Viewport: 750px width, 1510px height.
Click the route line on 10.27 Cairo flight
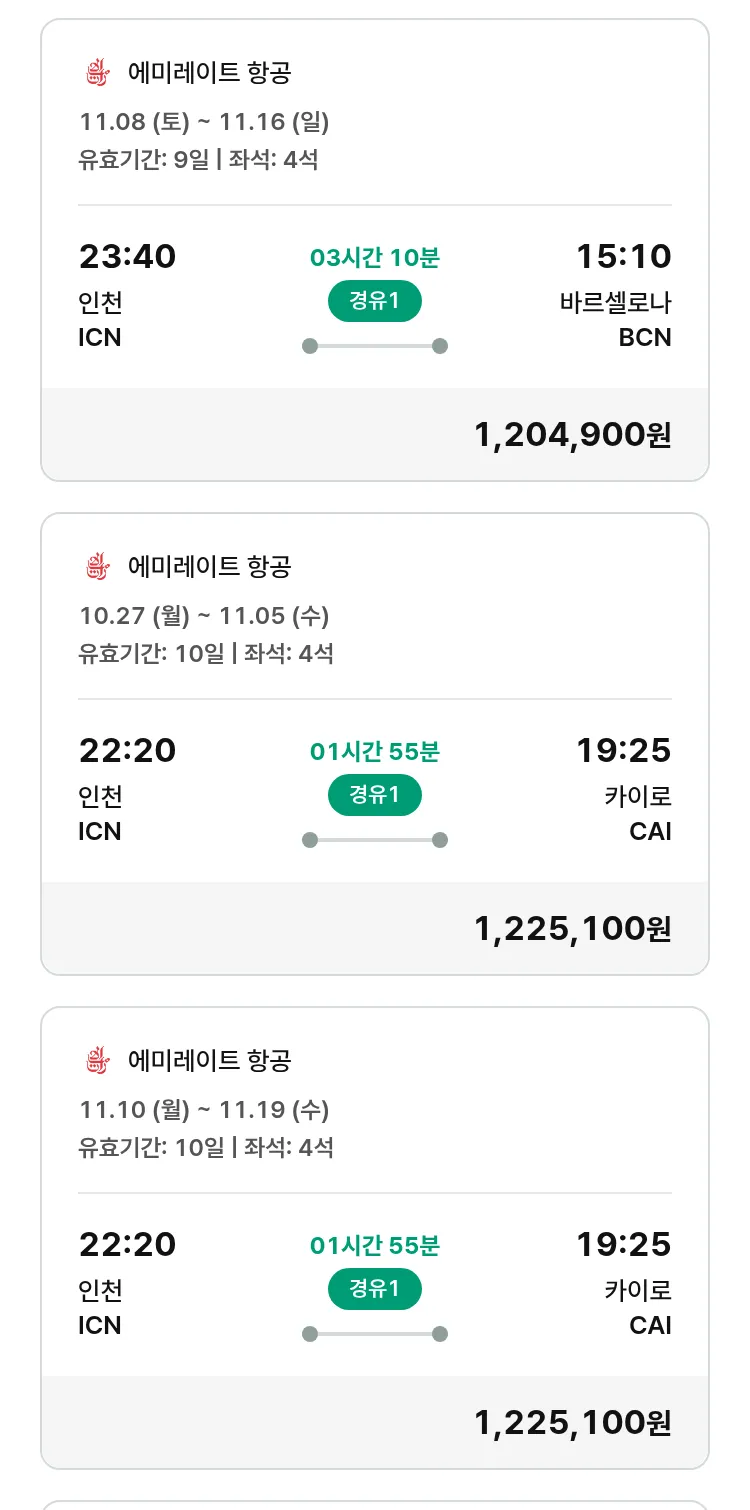(375, 840)
